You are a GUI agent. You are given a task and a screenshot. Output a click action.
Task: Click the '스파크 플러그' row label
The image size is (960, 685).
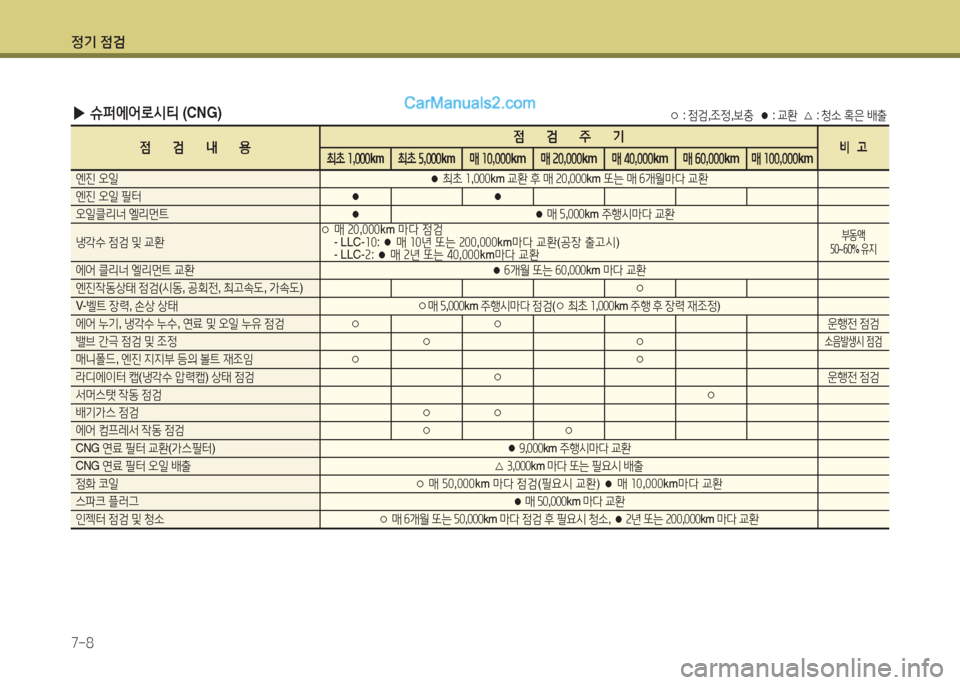click(107, 501)
